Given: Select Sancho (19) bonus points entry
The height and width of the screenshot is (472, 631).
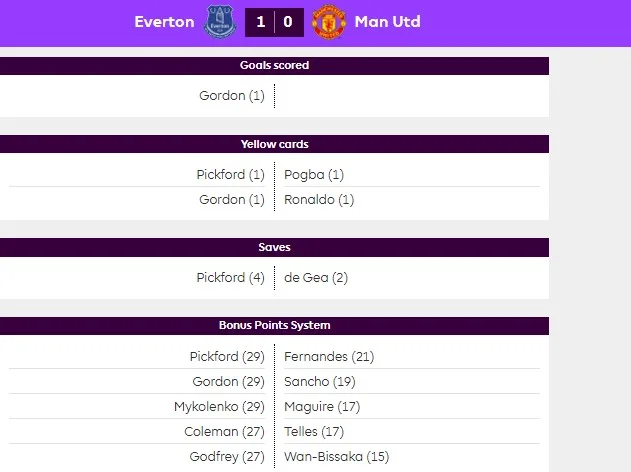Looking at the screenshot, I should tap(320, 381).
